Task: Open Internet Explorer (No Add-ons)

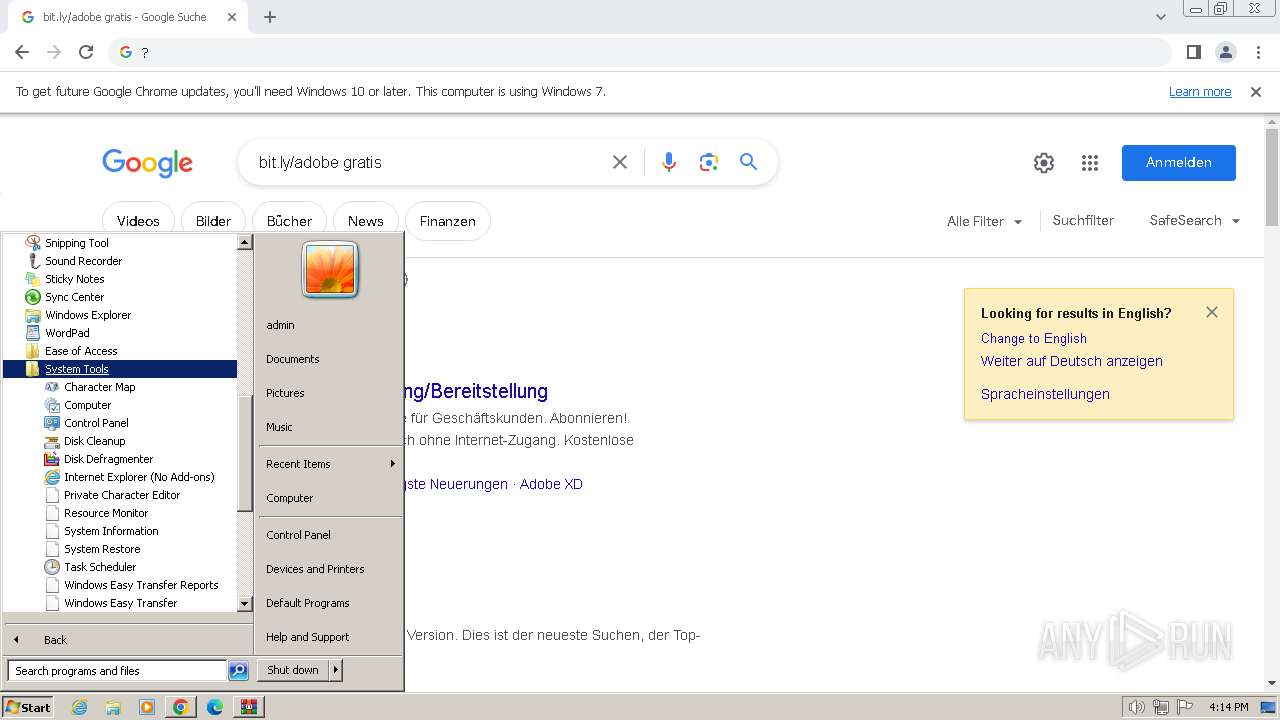Action: coord(139,477)
